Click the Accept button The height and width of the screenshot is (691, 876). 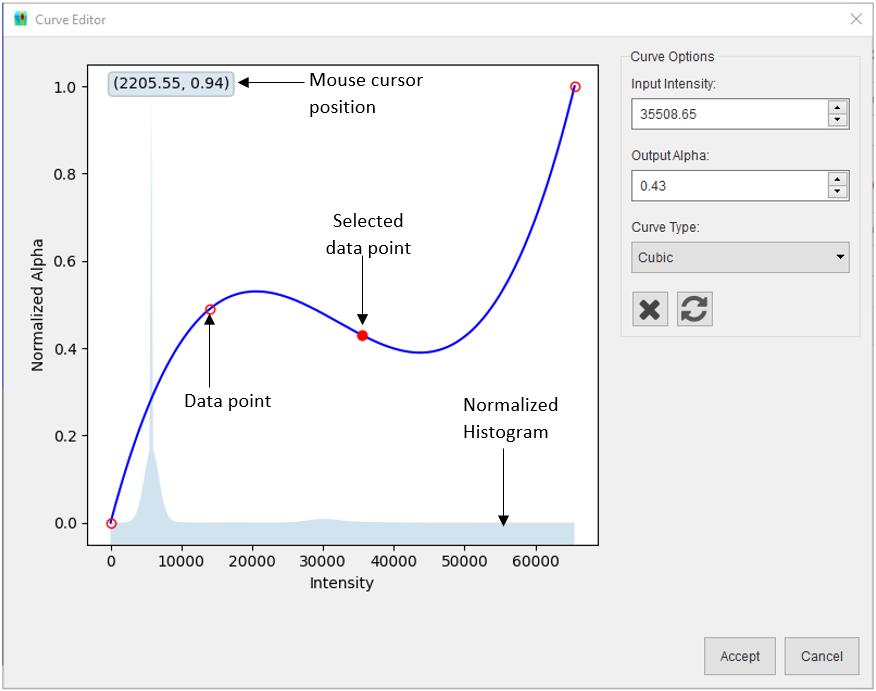click(x=740, y=656)
